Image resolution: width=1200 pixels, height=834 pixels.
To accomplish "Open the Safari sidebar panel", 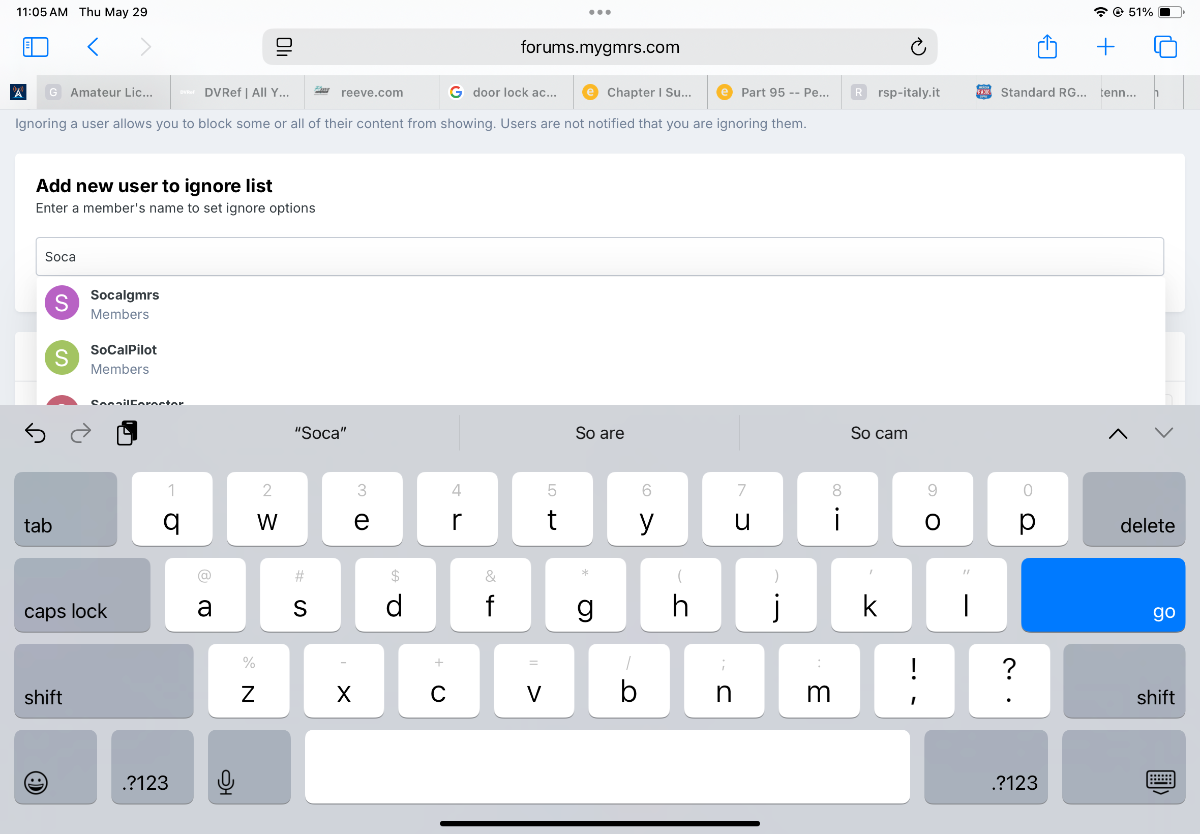I will click(x=35, y=47).
